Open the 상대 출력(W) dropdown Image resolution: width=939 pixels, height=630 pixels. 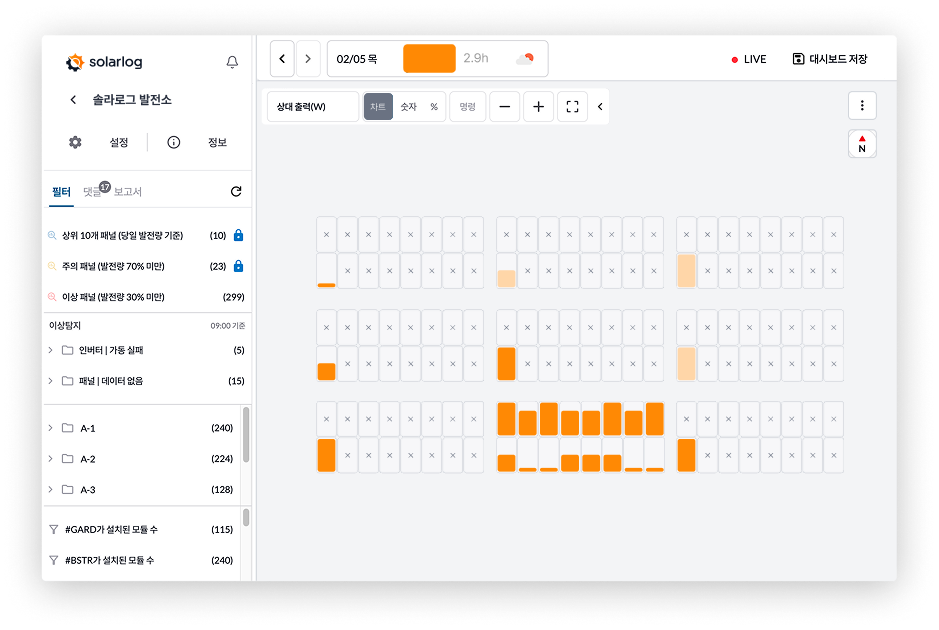(x=311, y=107)
